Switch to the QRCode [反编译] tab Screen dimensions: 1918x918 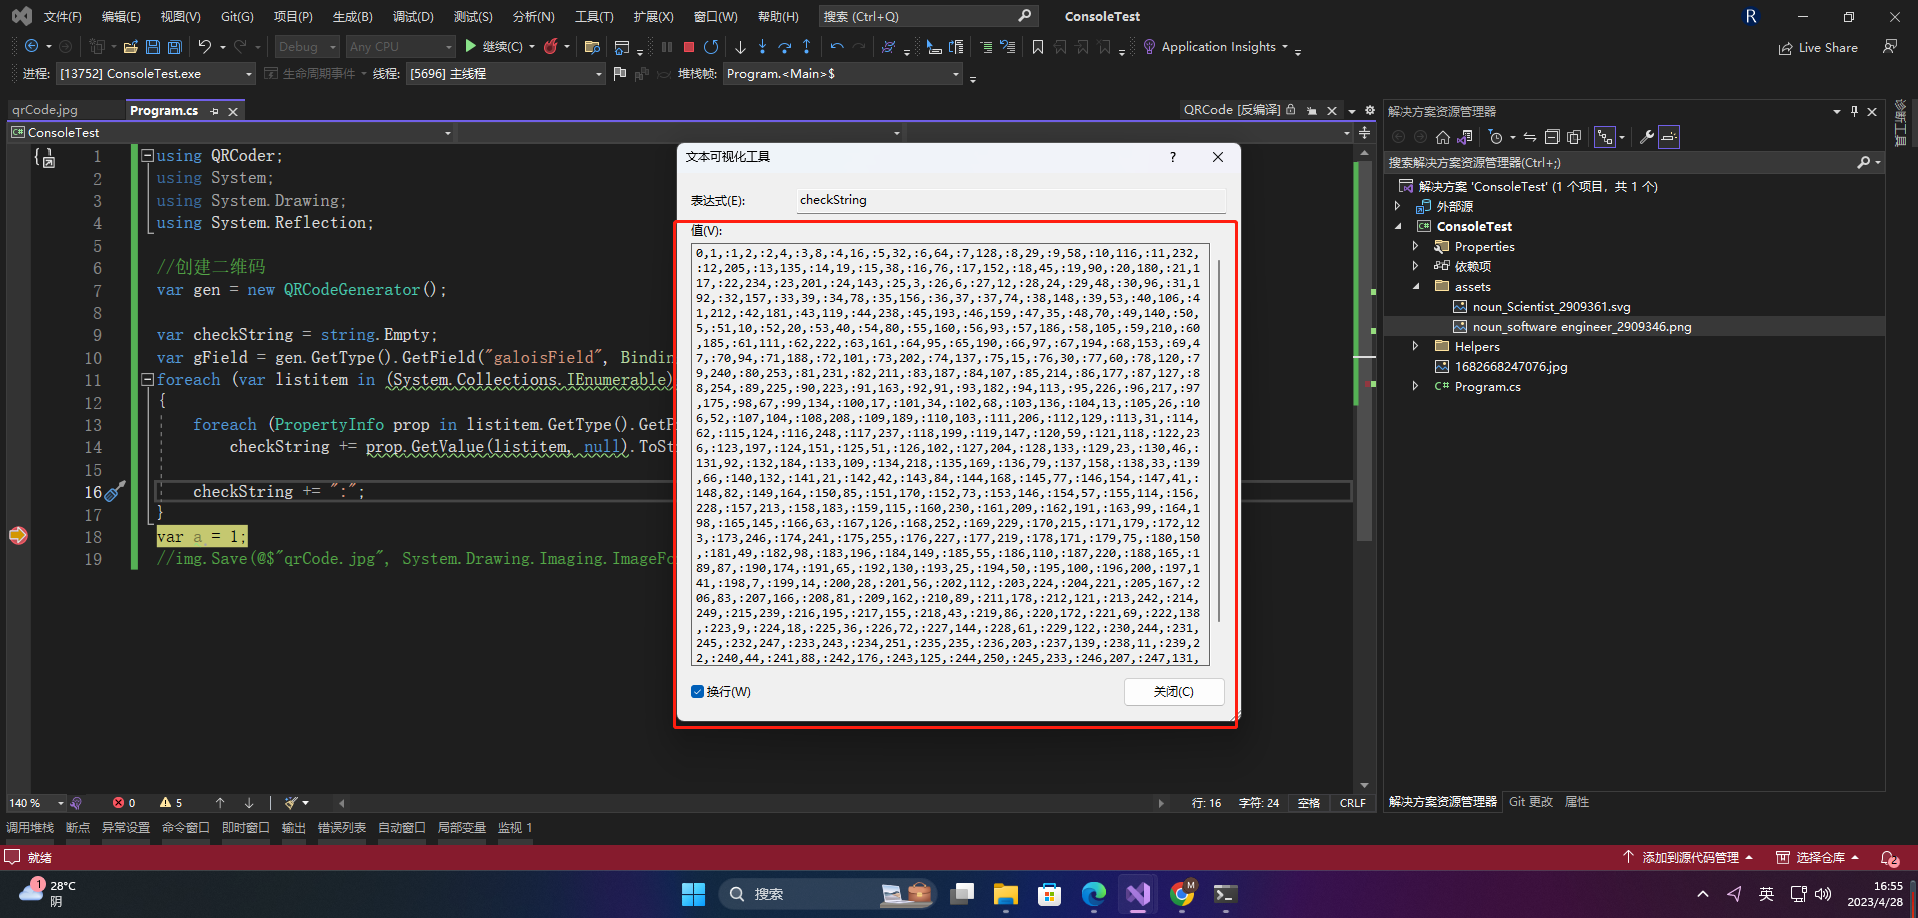tap(1231, 110)
